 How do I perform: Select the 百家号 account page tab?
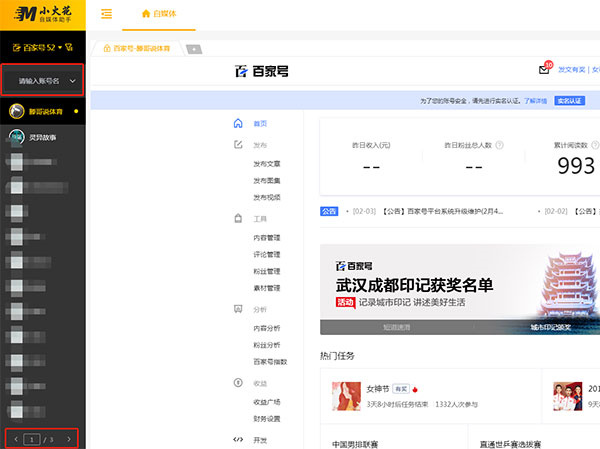[x=137, y=49]
